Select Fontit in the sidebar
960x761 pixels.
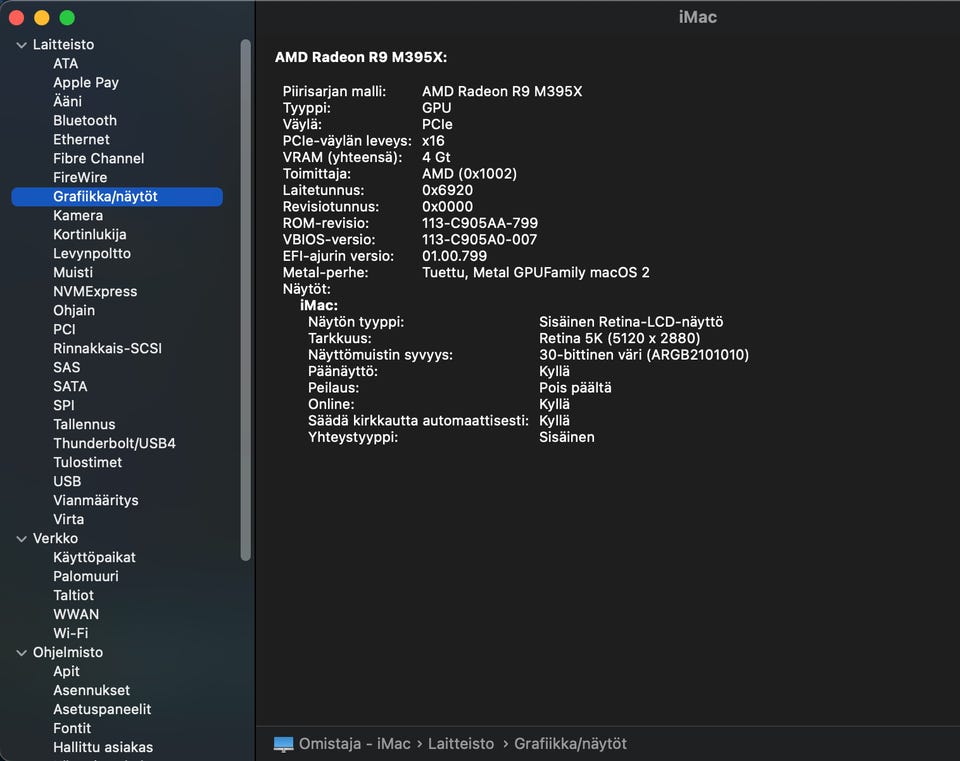coord(72,728)
